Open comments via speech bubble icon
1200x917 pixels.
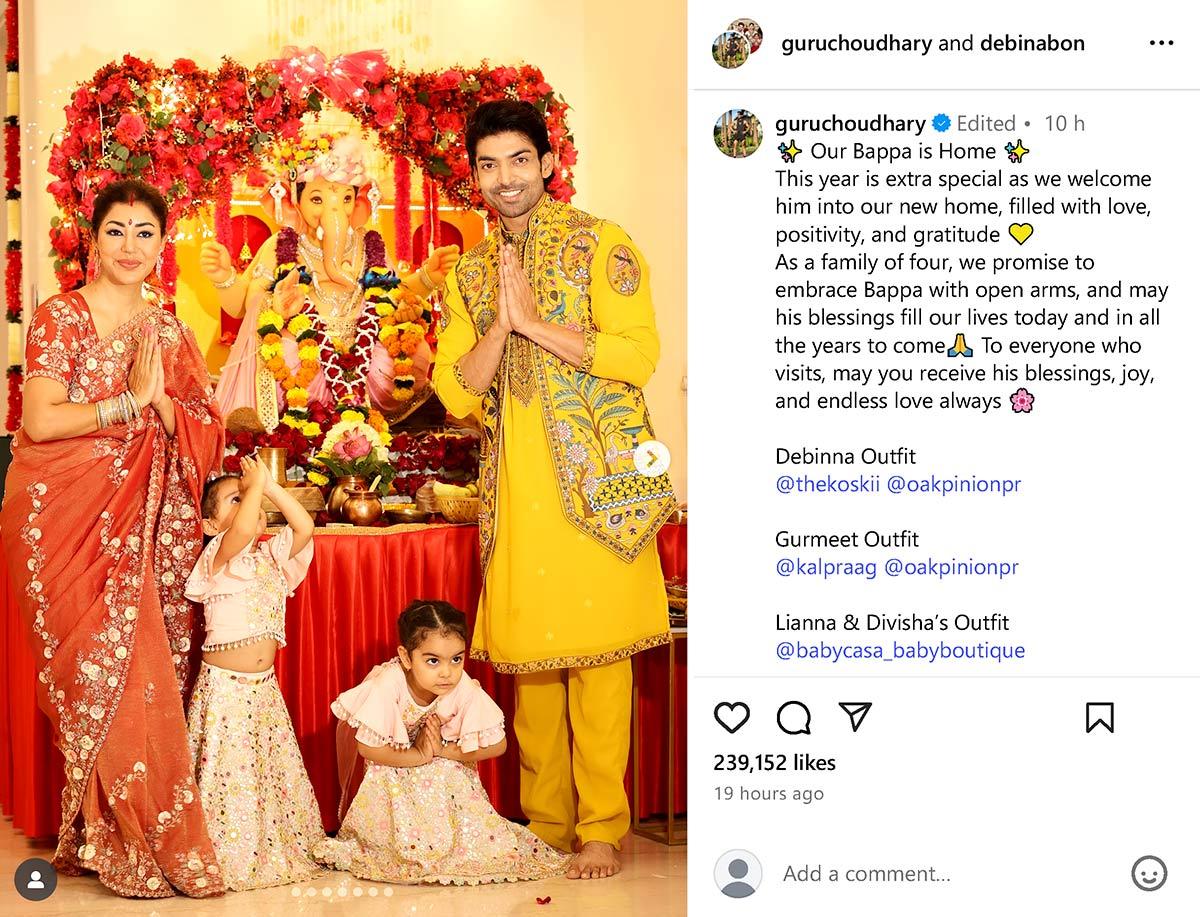click(x=794, y=717)
